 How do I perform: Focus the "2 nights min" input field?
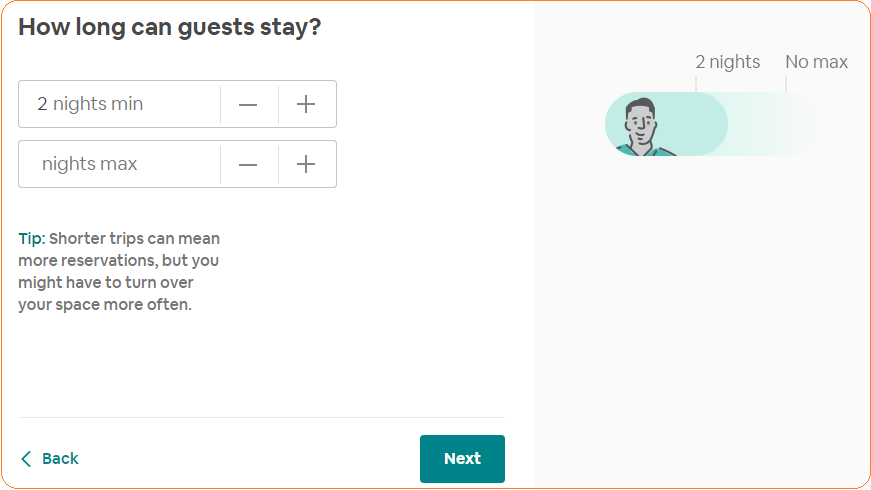coord(120,104)
